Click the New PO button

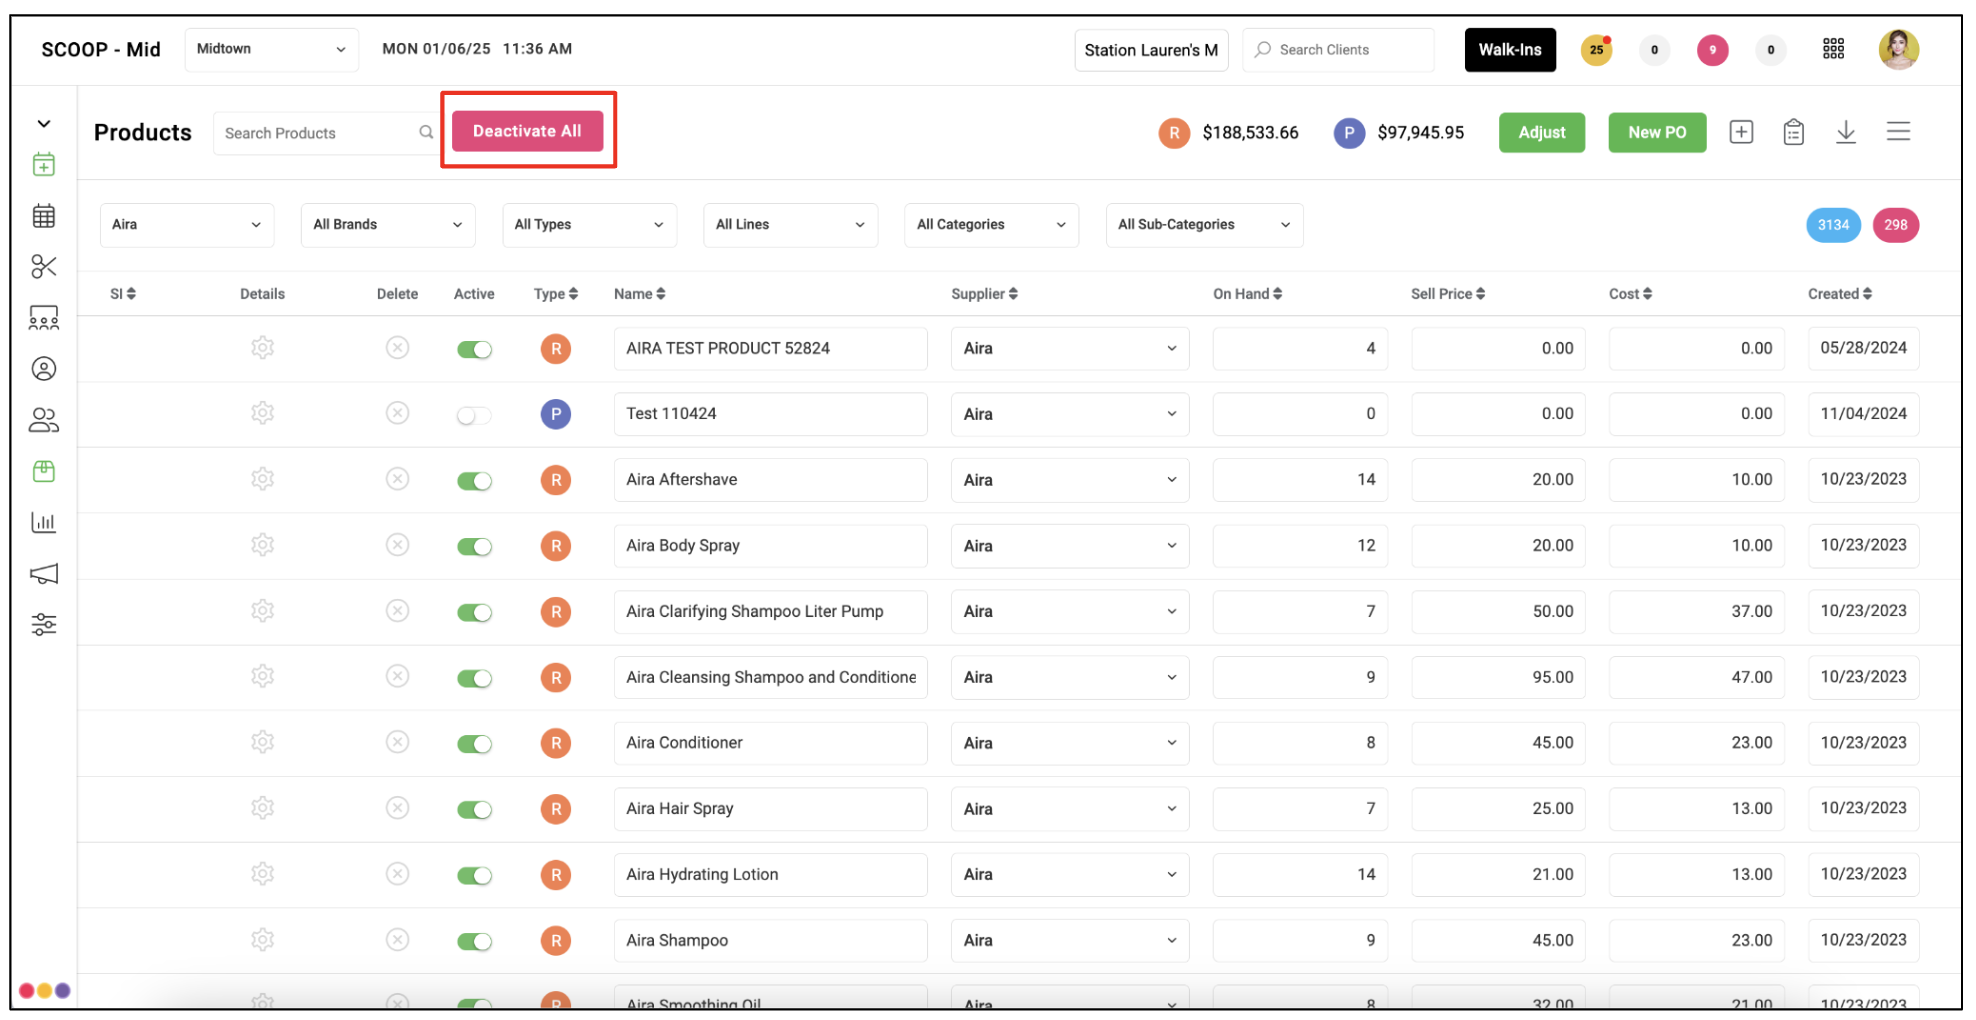[x=1657, y=132]
